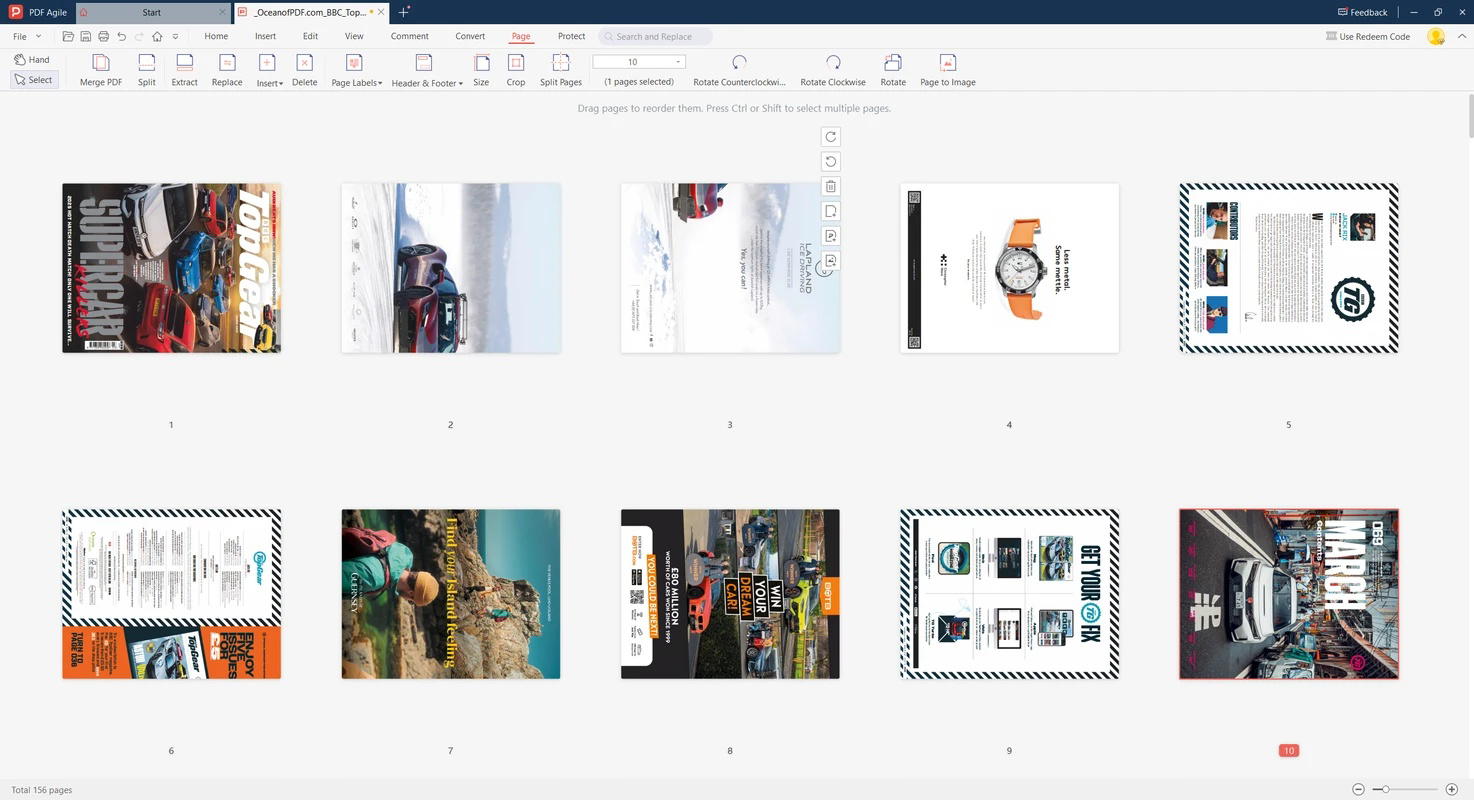Switch to the Edit tab
Viewport: 1474px width, 800px height.
(x=310, y=36)
